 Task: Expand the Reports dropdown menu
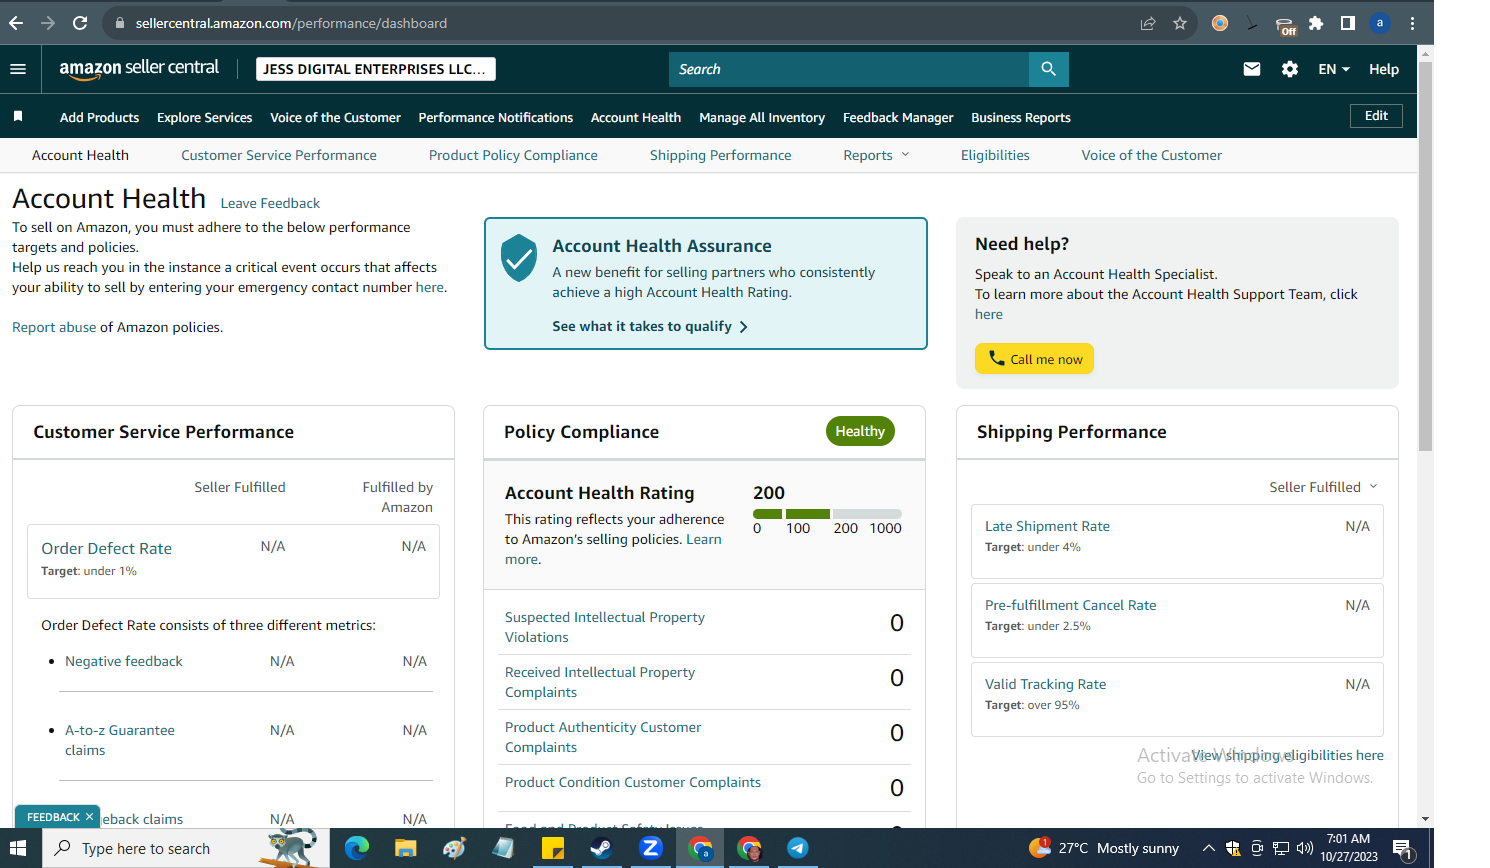tap(876, 155)
